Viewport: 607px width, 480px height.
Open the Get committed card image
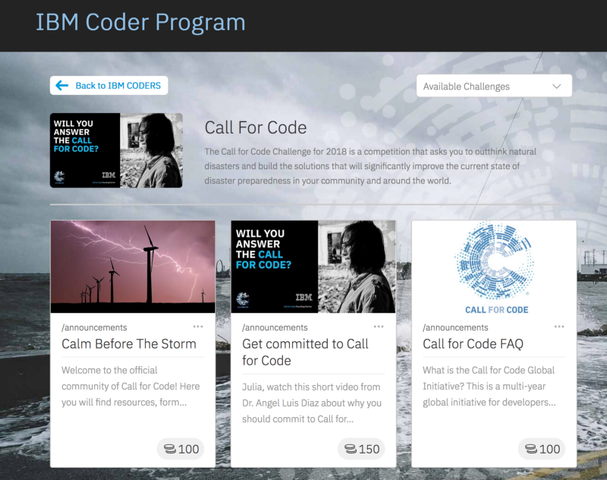click(x=313, y=267)
